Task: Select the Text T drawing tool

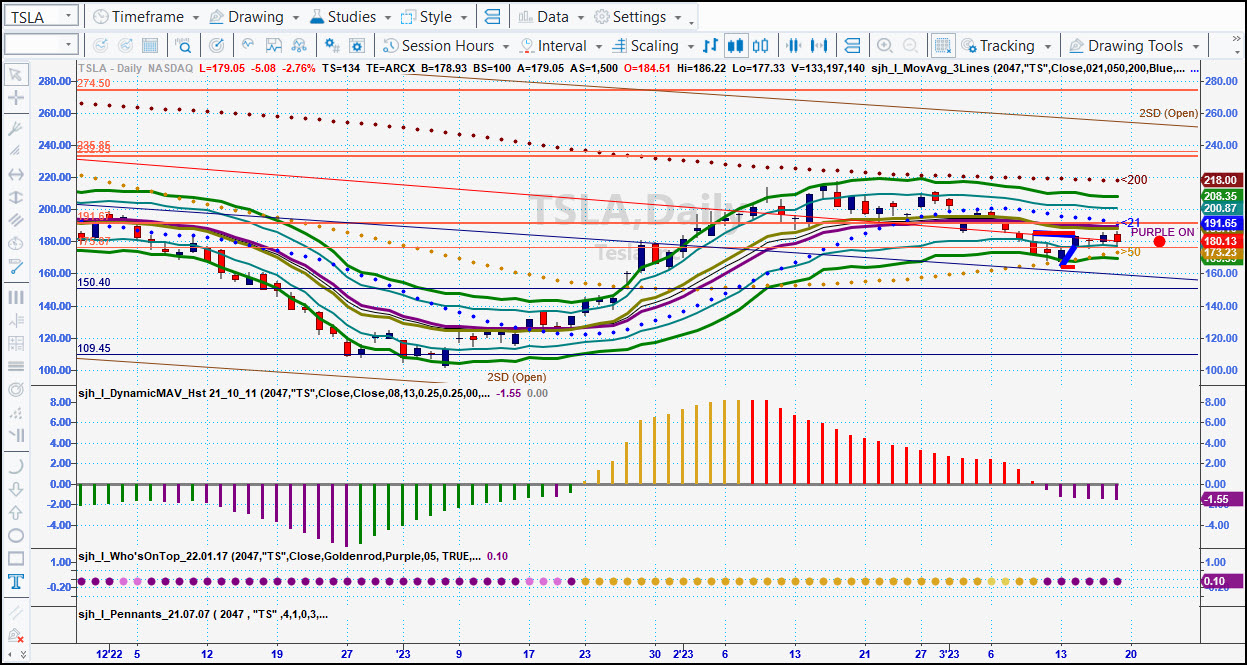Action: [15, 582]
